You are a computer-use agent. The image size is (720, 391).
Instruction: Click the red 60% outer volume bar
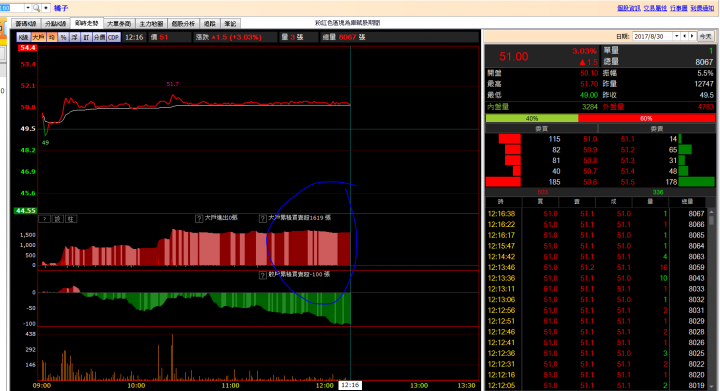coord(646,118)
